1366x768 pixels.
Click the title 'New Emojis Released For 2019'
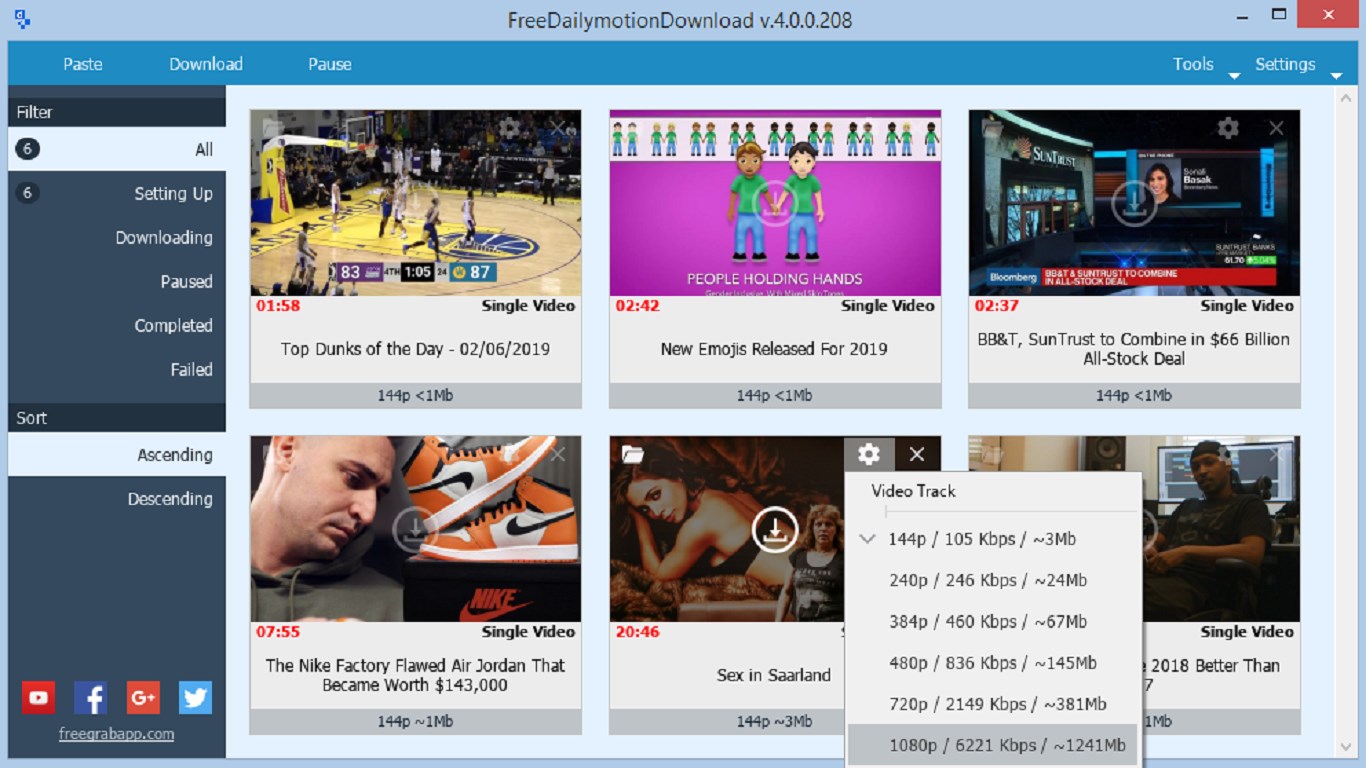click(x=774, y=349)
